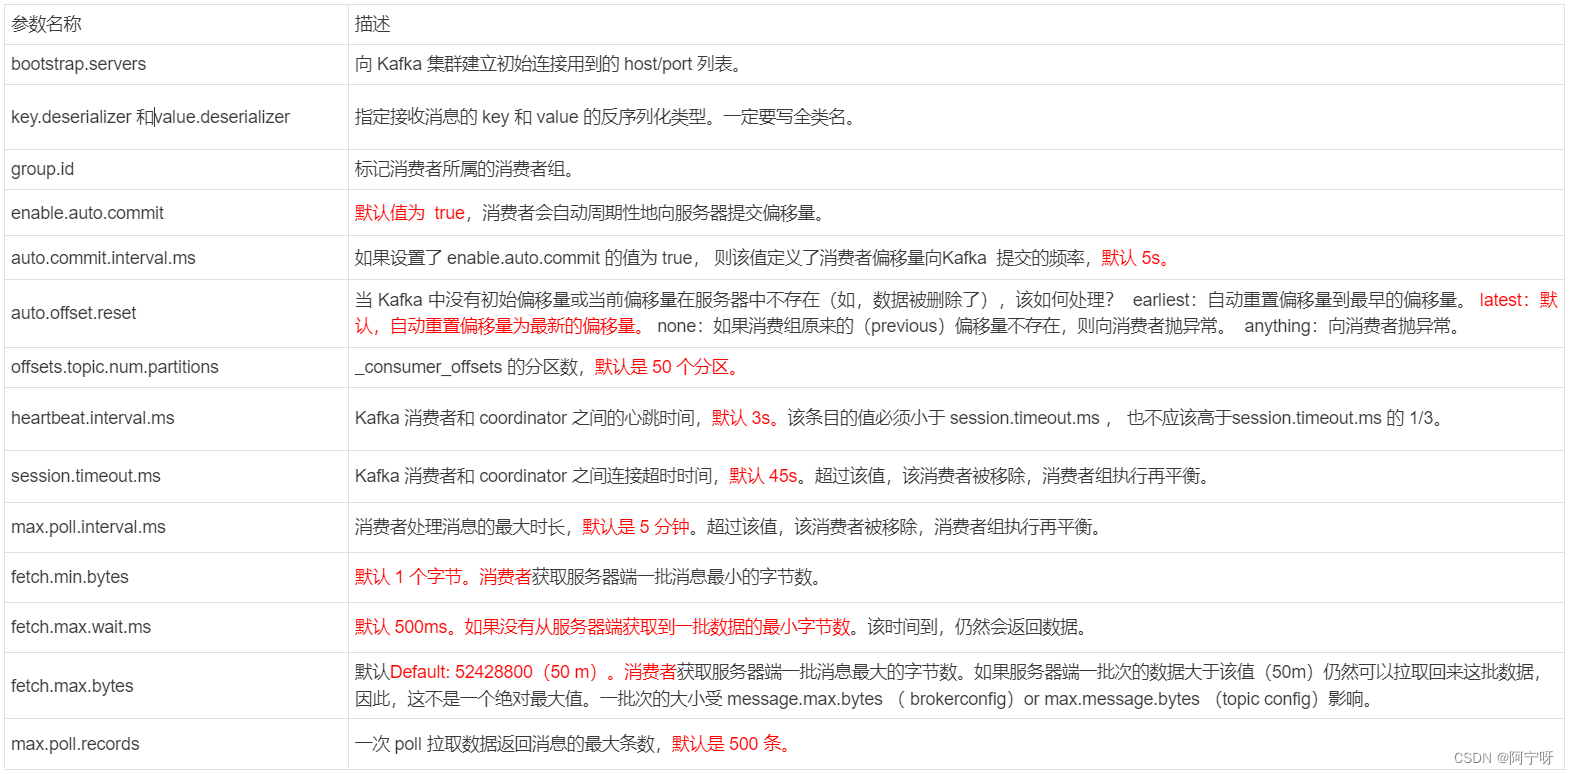Click the group.id parameter name
This screenshot has height=774, width=1569.
[x=42, y=169]
